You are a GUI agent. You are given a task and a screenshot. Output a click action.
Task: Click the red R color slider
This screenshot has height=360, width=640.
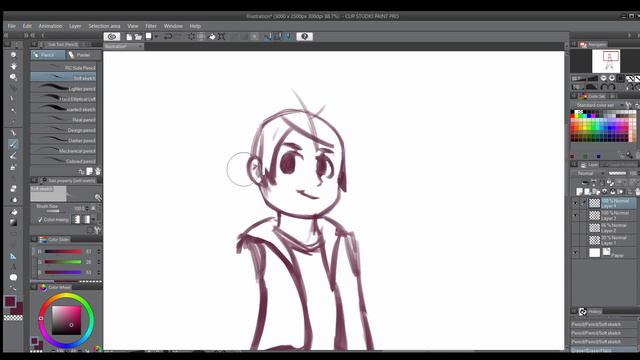tap(63, 252)
